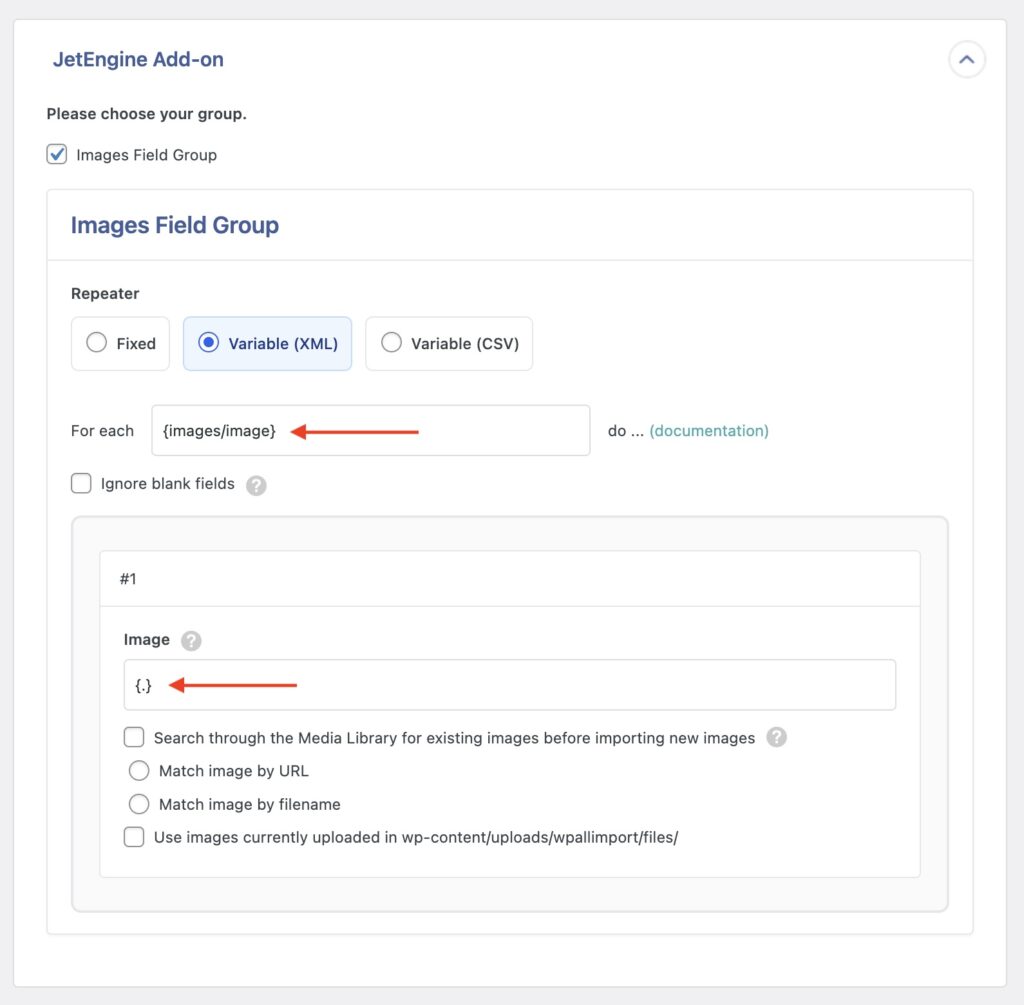Click the Images Field Group heading

(175, 225)
